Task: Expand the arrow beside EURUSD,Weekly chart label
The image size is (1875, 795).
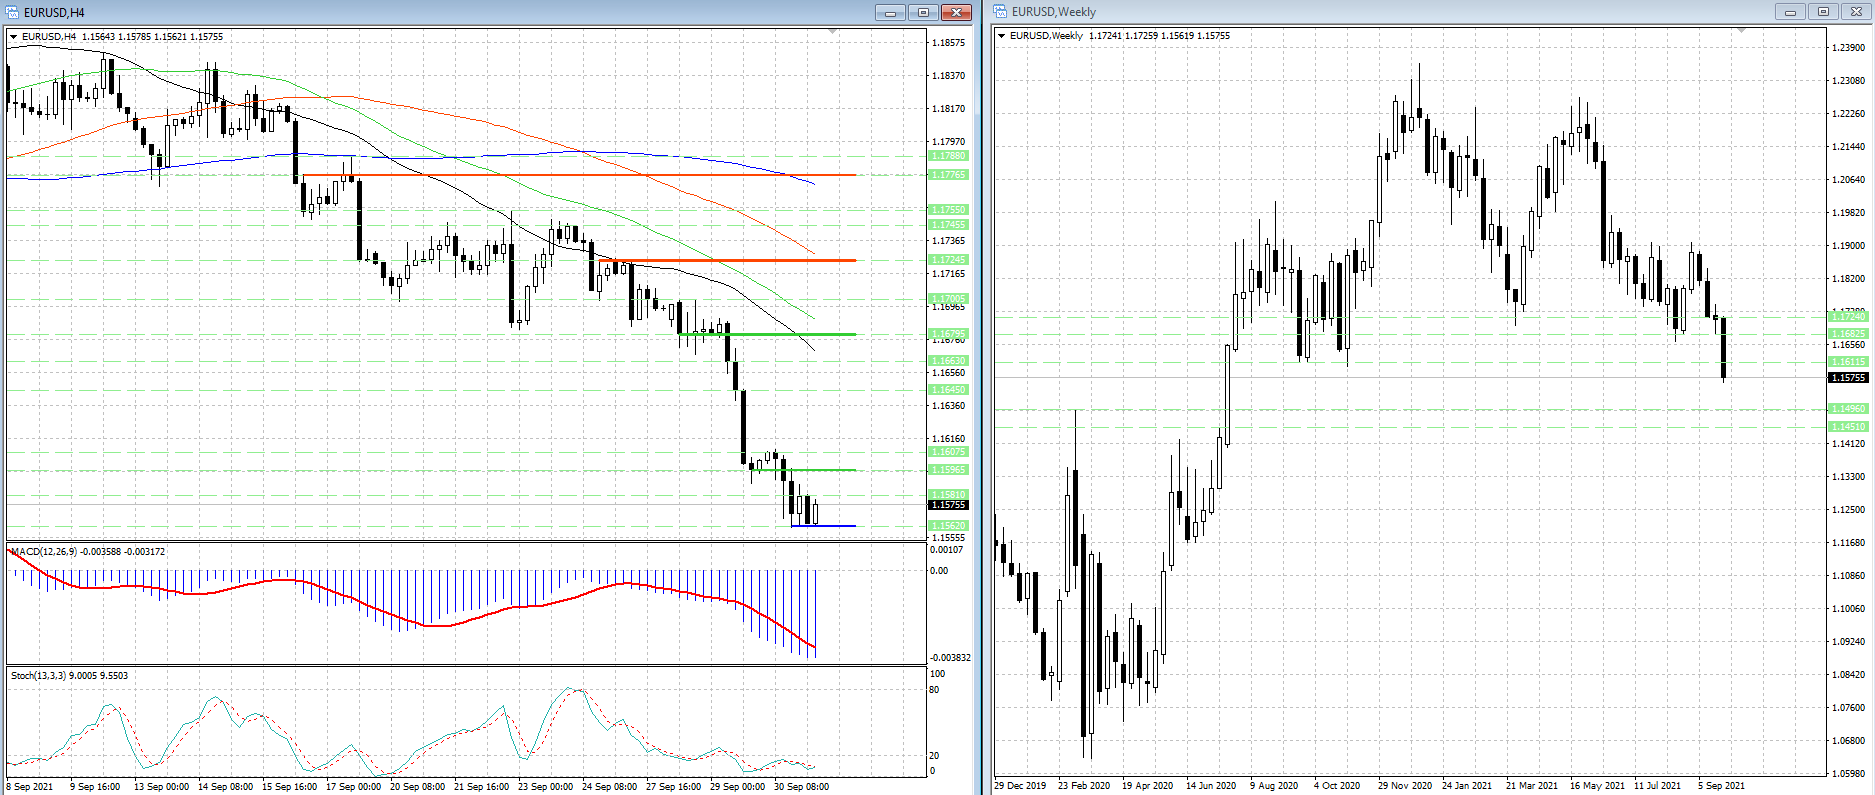Action: [x=1002, y=36]
